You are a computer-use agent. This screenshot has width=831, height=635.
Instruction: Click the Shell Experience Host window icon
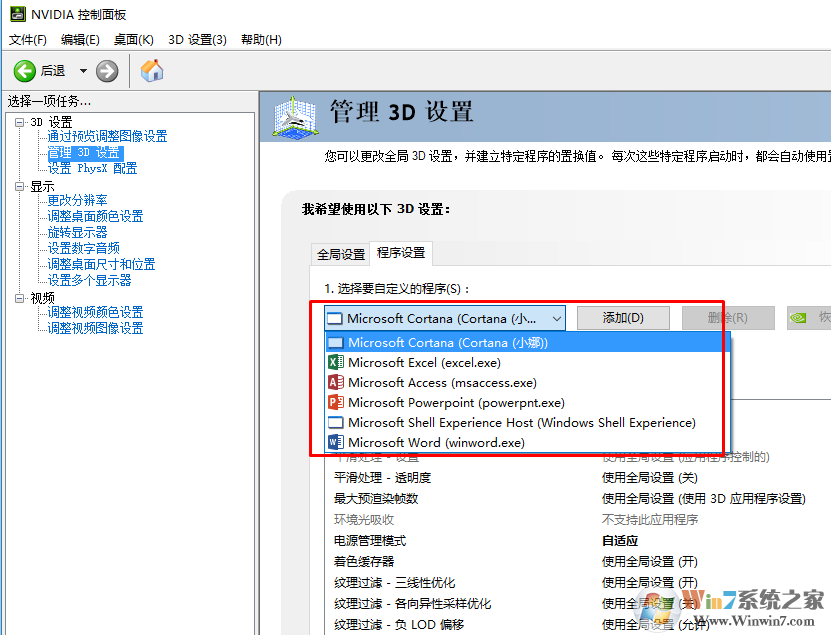click(336, 422)
